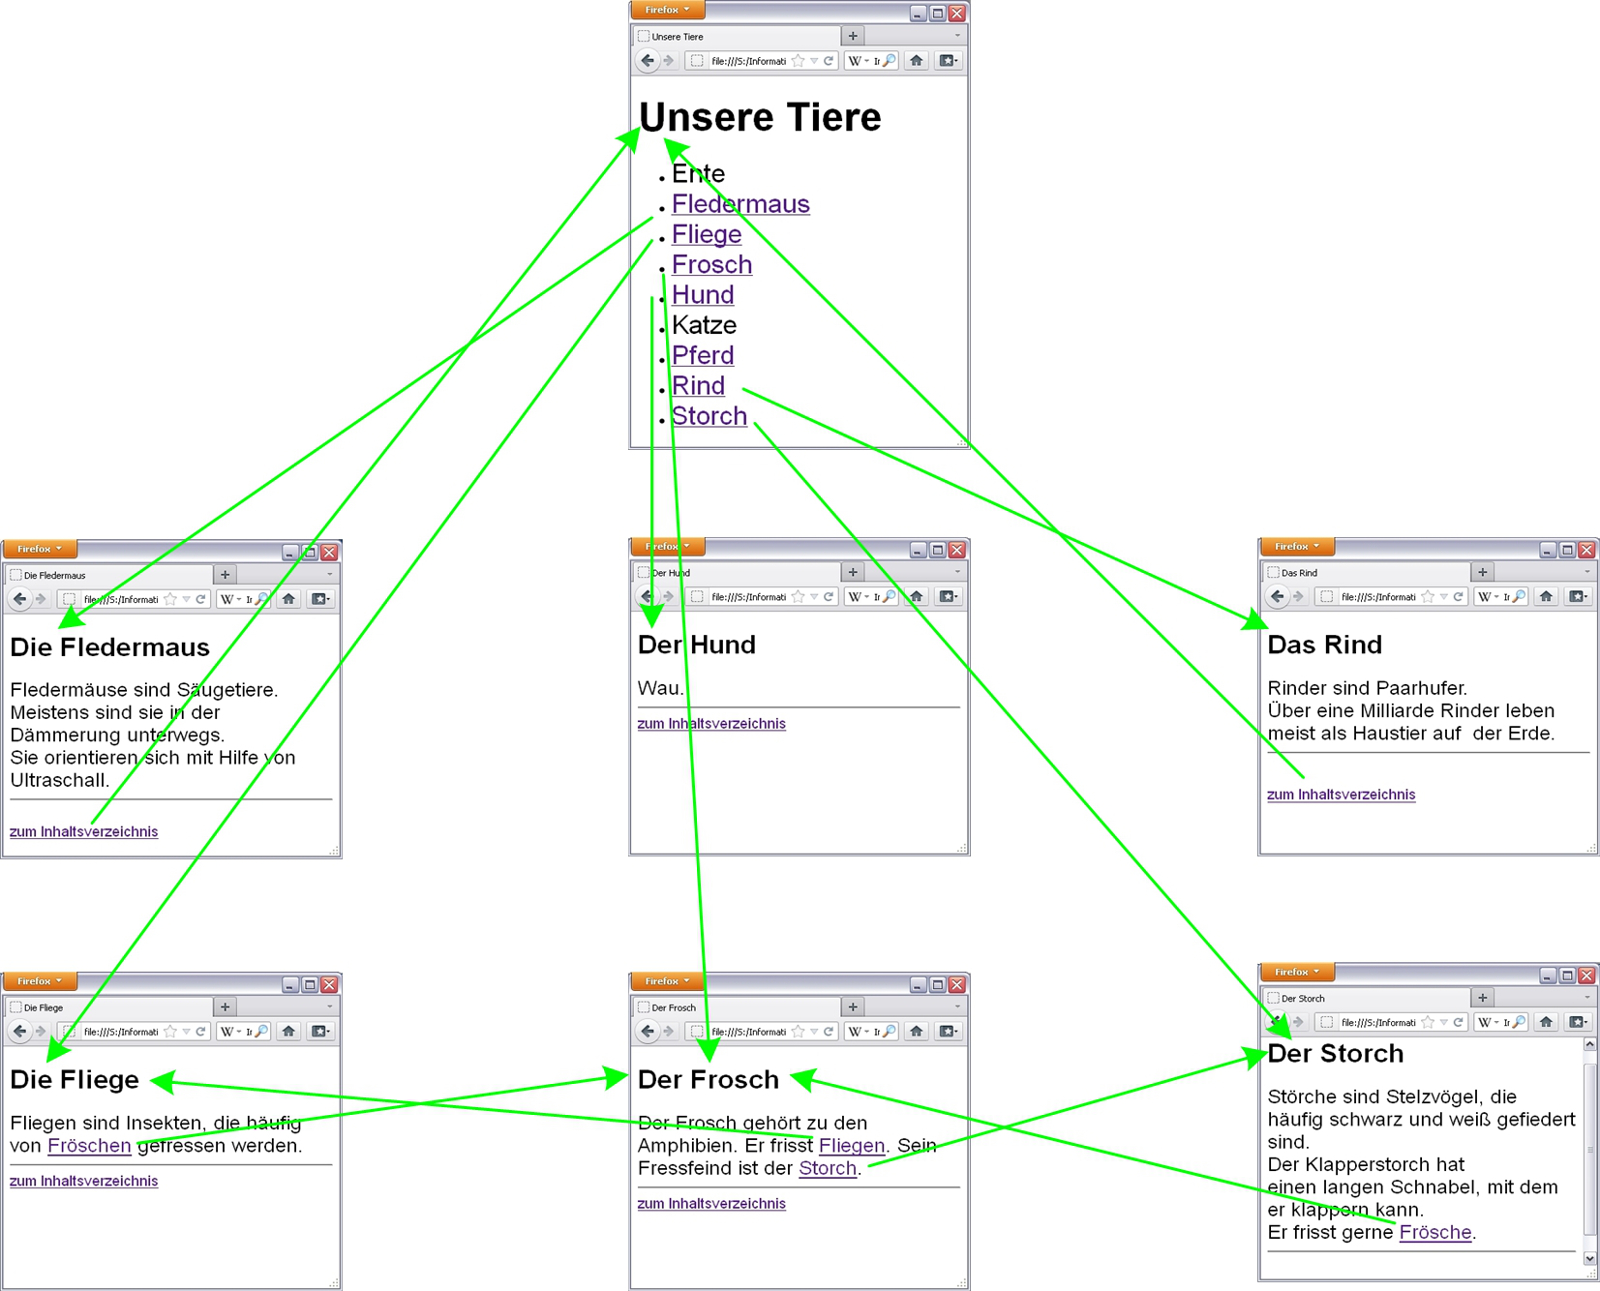This screenshot has height=1291, width=1600.
Task: Open a new tab in Das Rind window
Action: 1482,572
